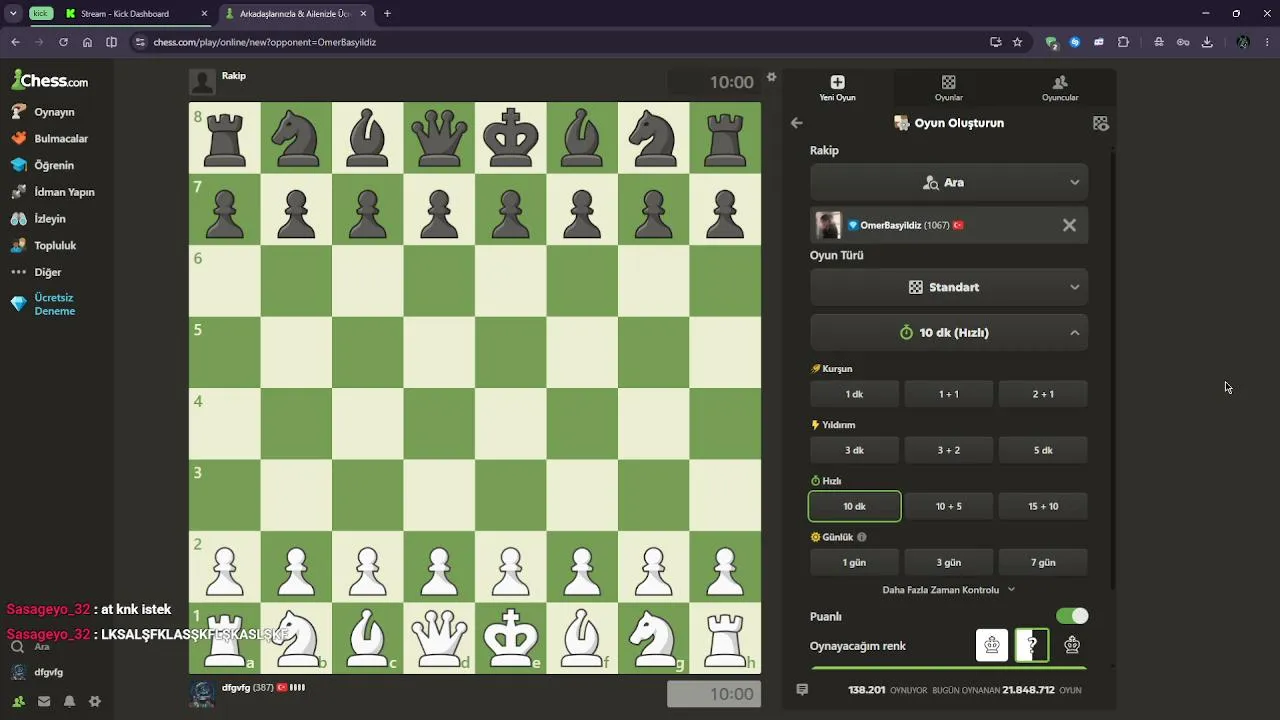Open the chat icon in panel footer
Image resolution: width=1280 pixels, height=720 pixels.
(802, 690)
